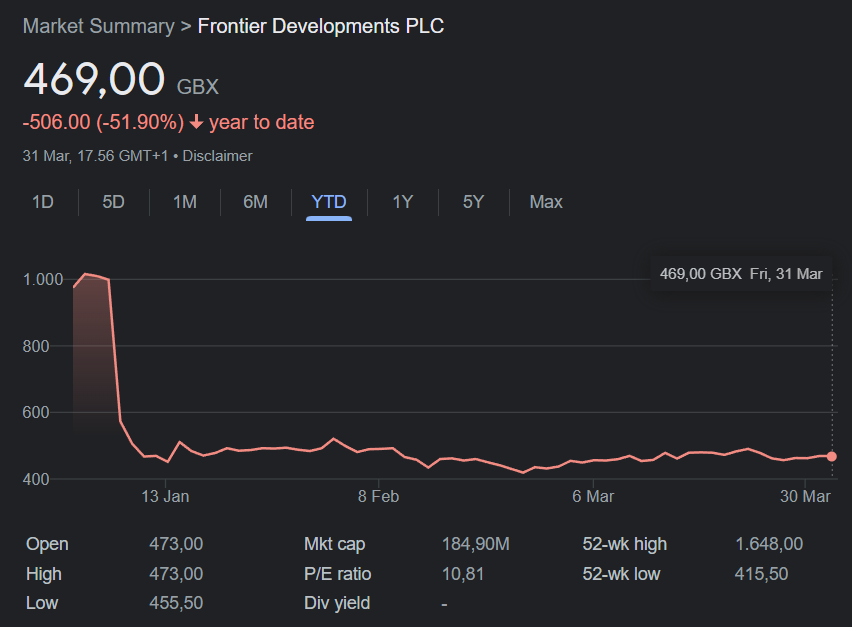
Task: Click the 469,00 GBX Fri, 31 Mar tooltip
Action: tap(741, 274)
